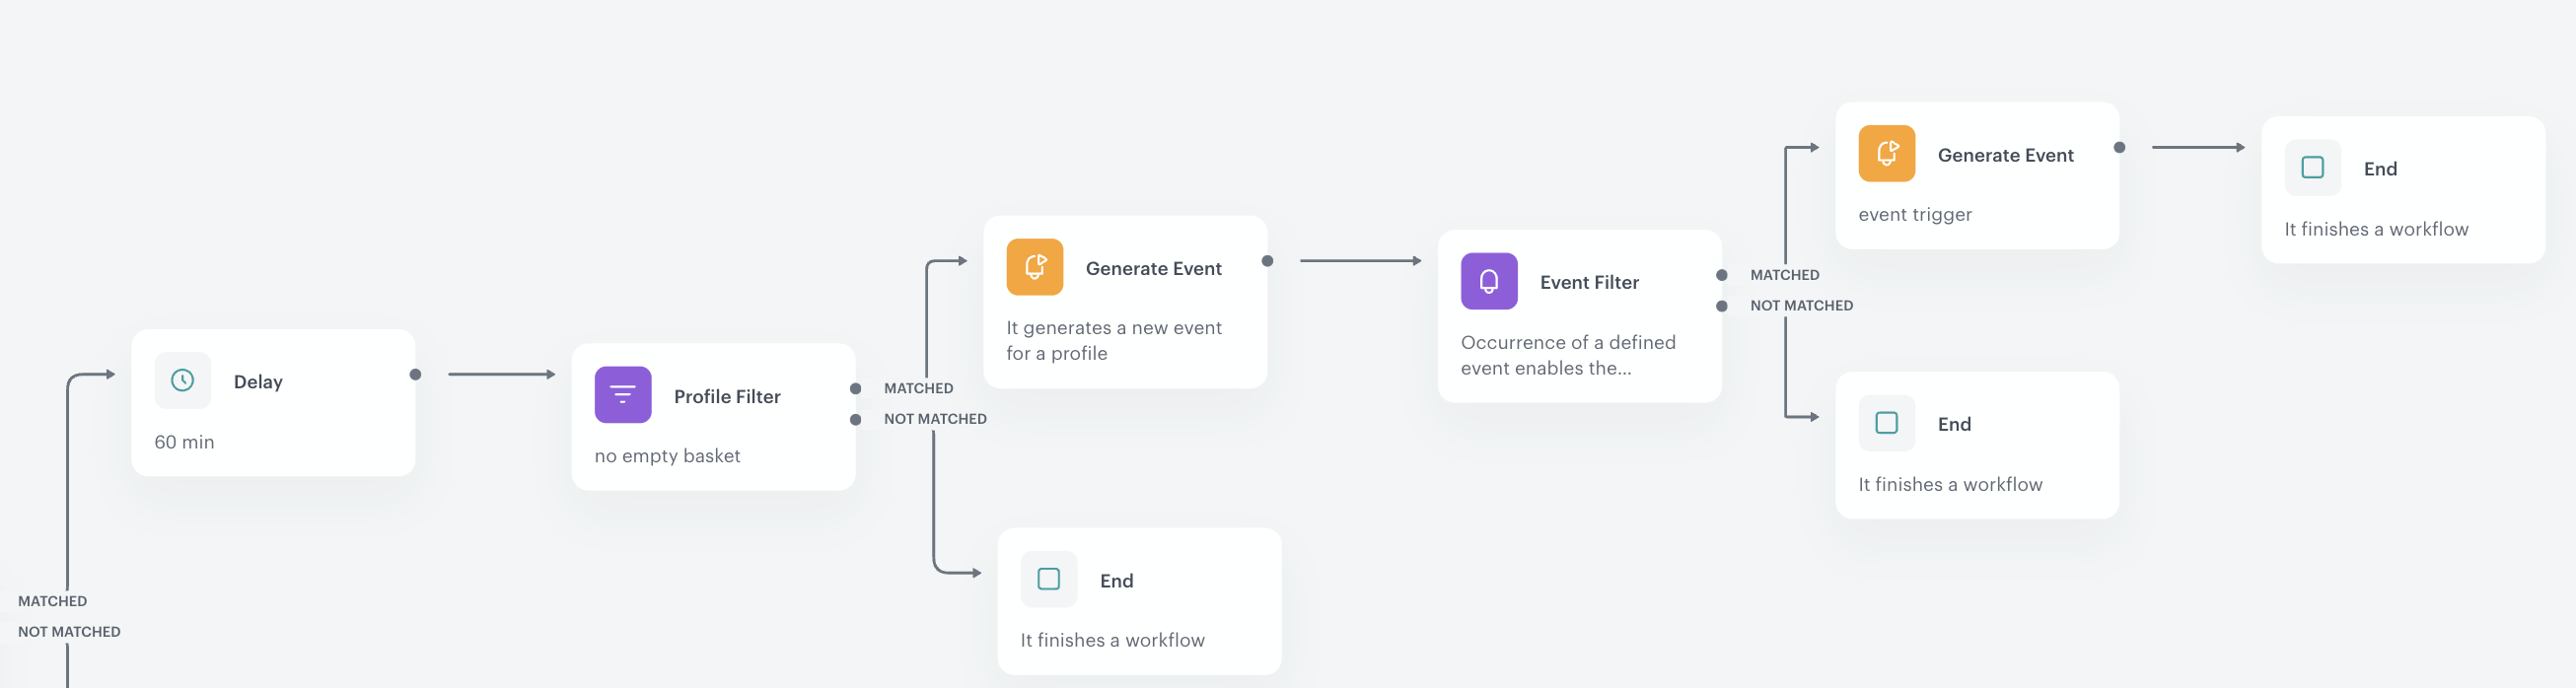
Task: Open the Delay node showing 60 min
Action: (272, 401)
